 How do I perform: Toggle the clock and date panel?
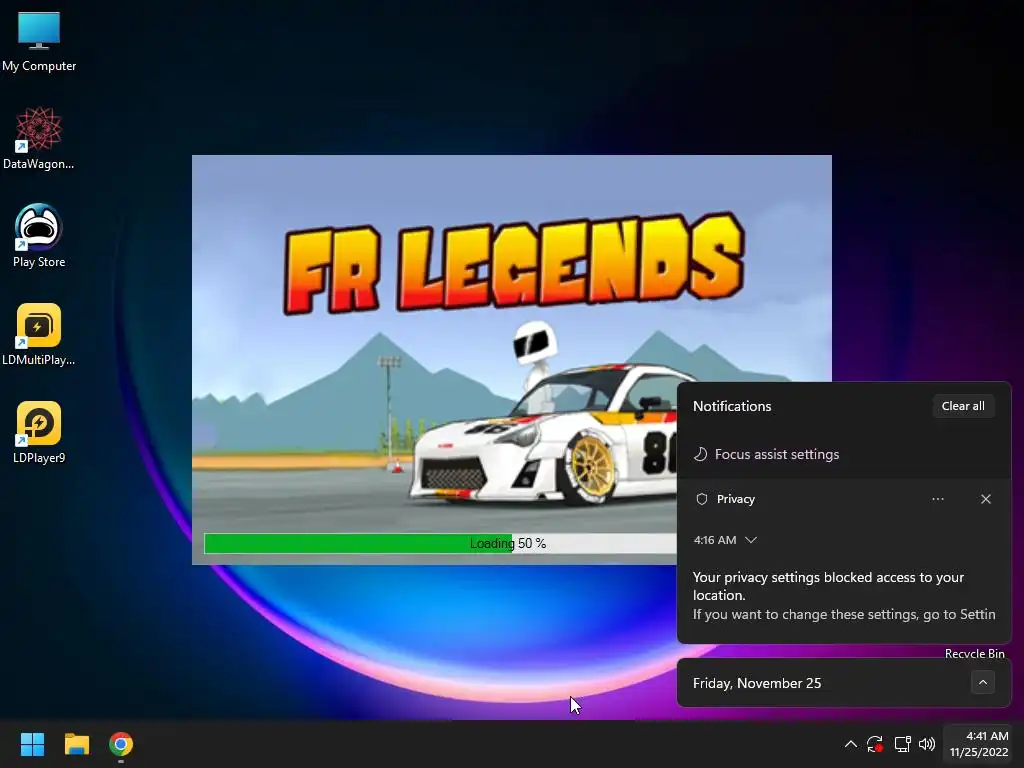point(978,744)
